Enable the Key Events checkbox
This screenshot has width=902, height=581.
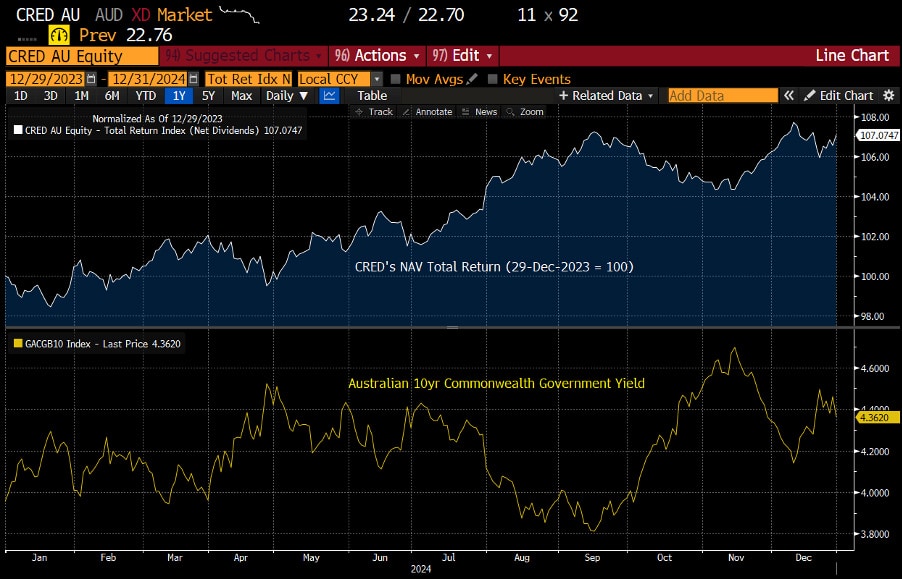point(492,79)
